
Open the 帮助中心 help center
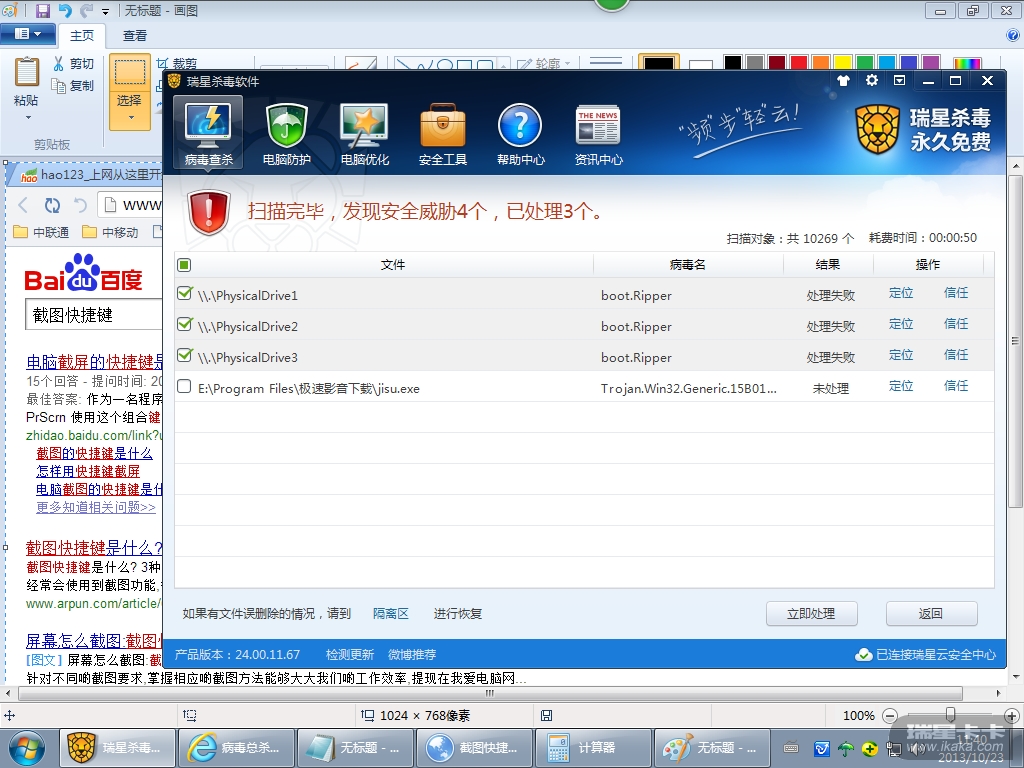520,133
